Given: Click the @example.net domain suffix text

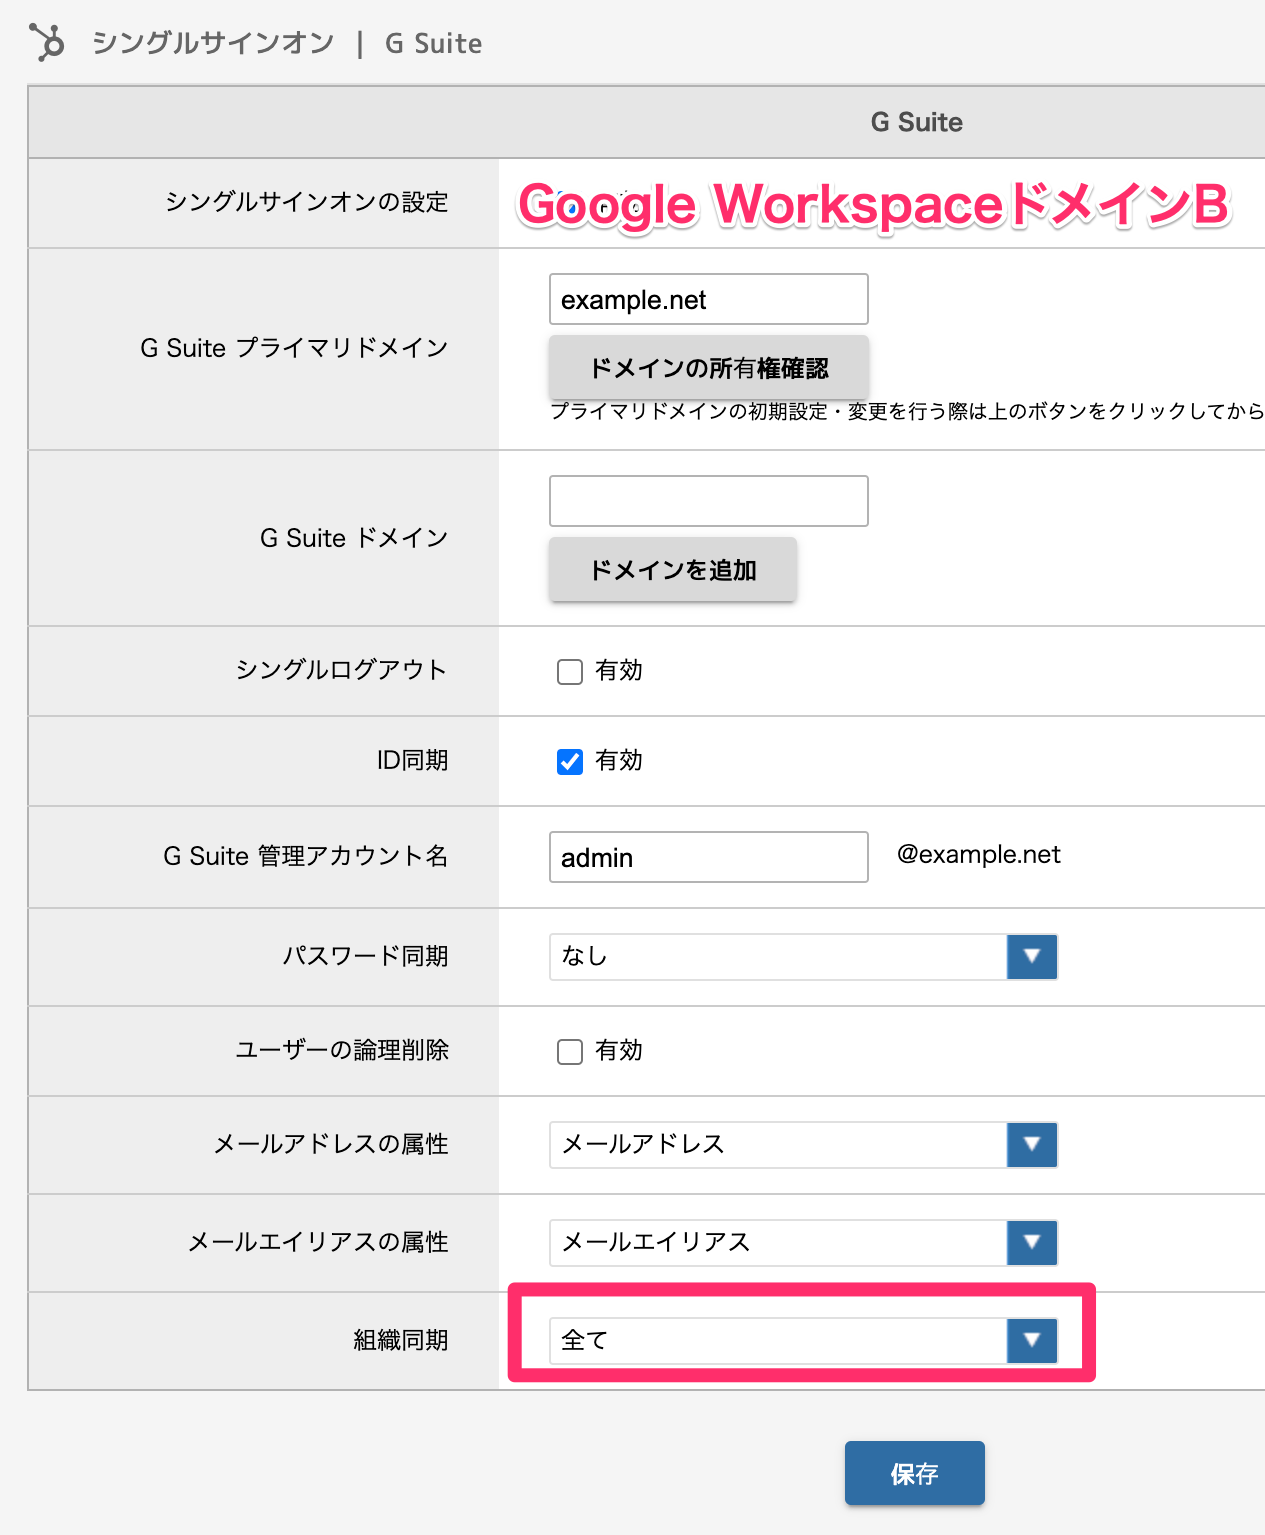Looking at the screenshot, I should (x=979, y=855).
